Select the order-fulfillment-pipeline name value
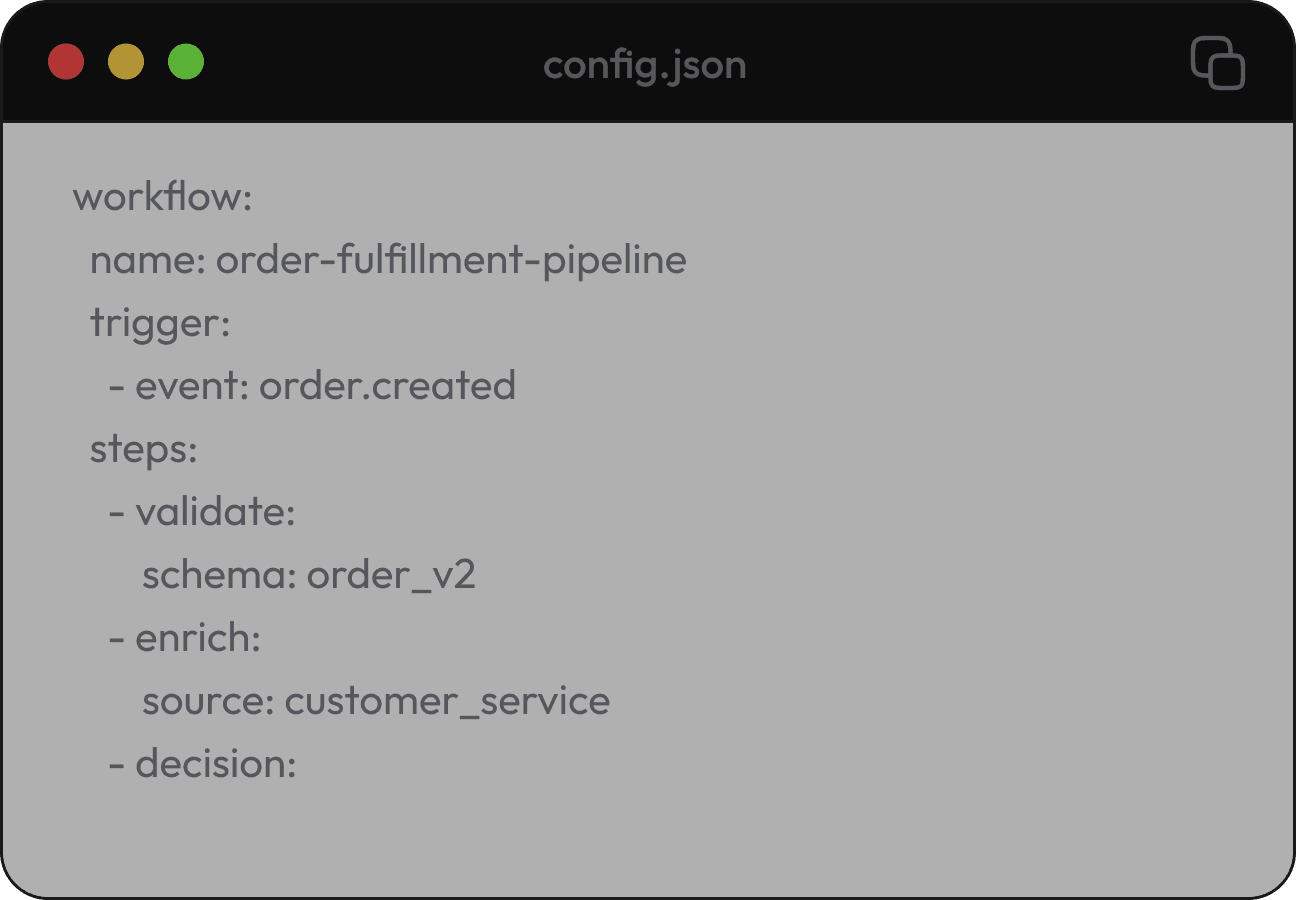Viewport: 1296px width, 900px height. (453, 260)
